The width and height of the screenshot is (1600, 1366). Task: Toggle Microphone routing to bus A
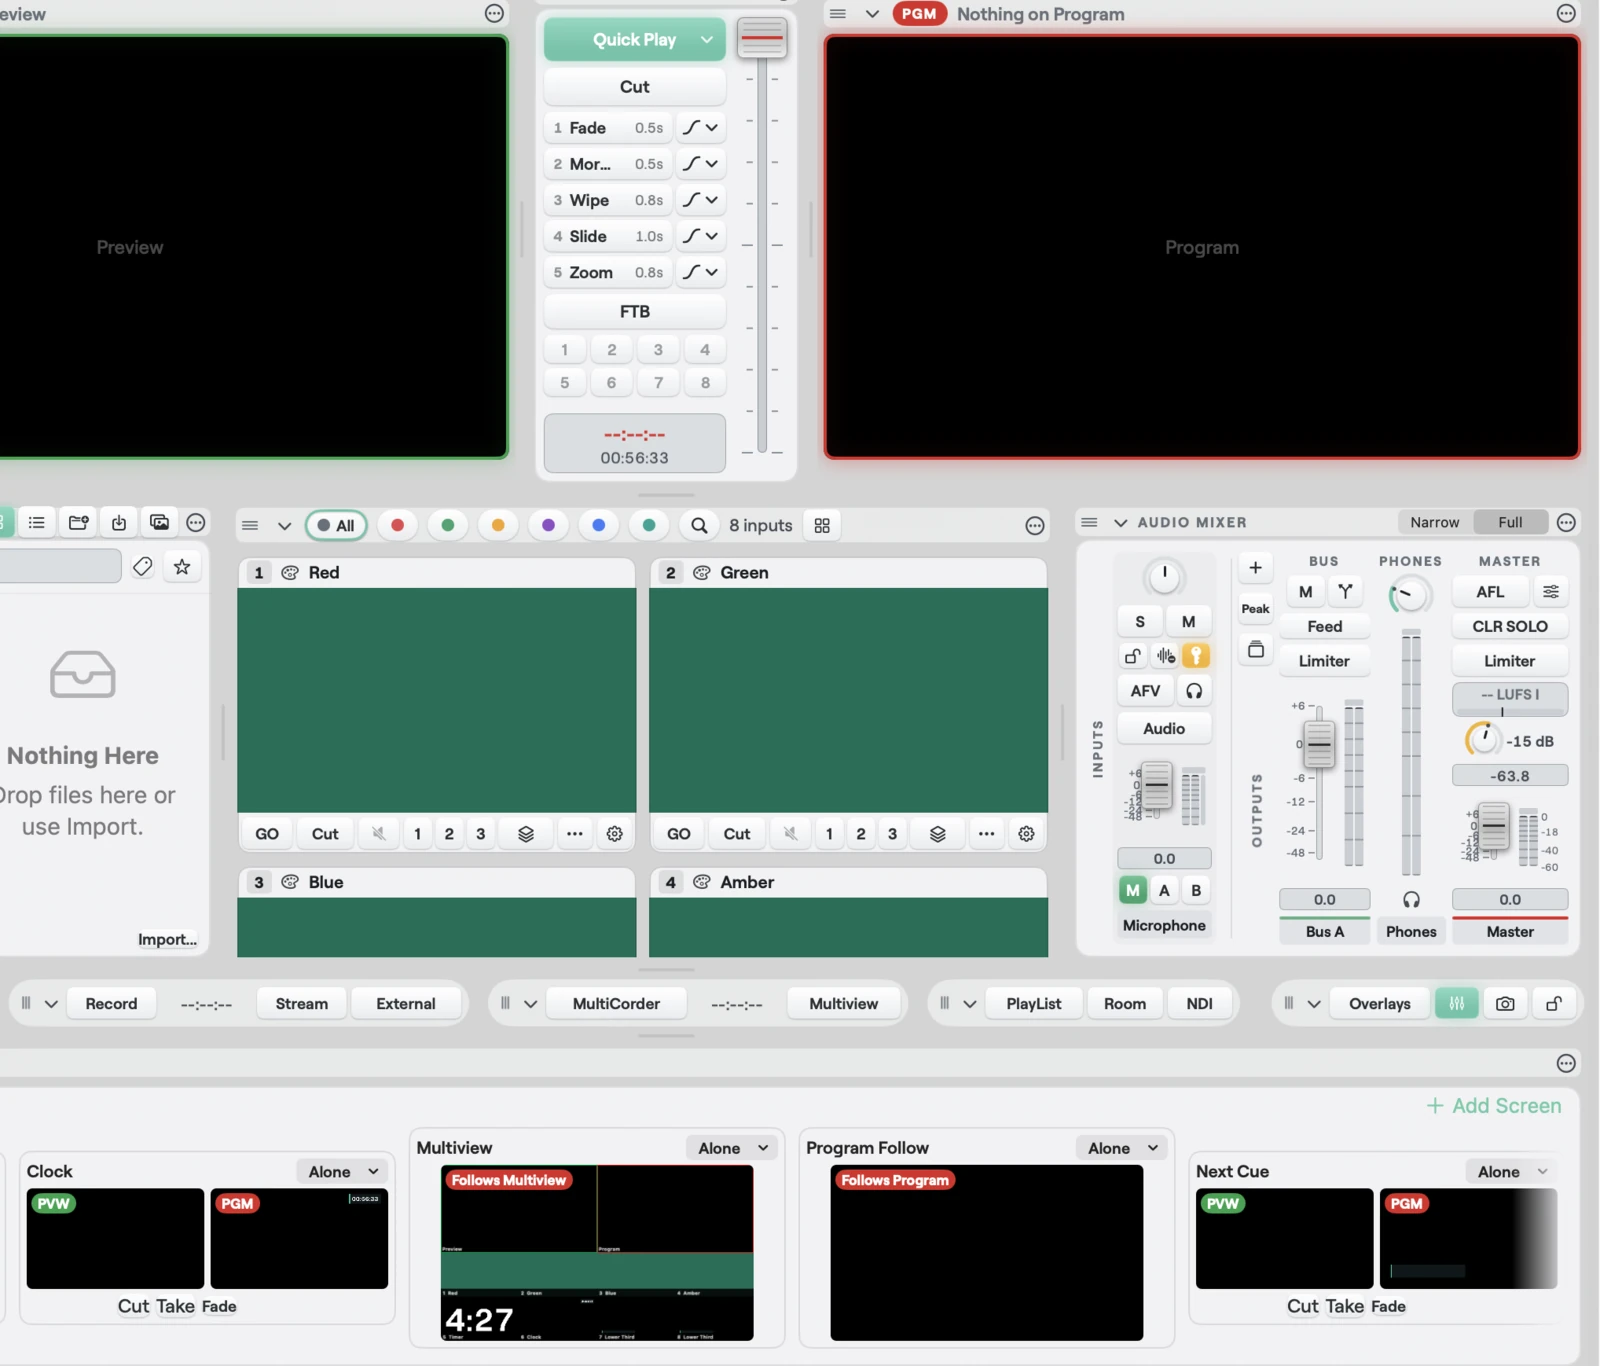pos(1164,890)
